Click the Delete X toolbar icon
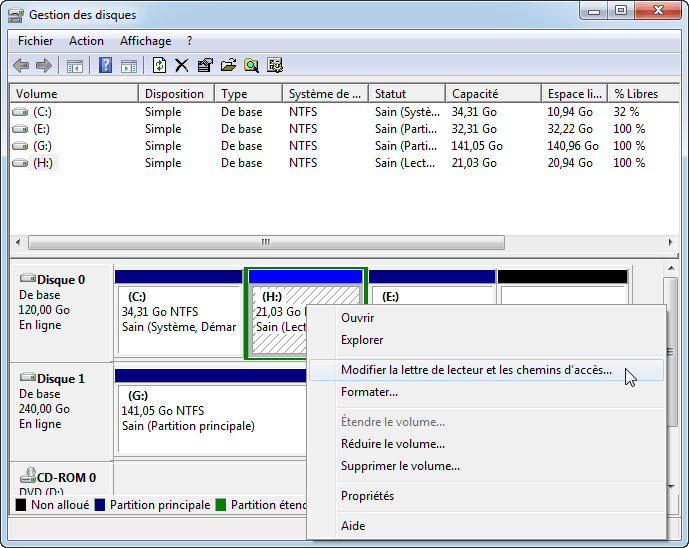Image resolution: width=689 pixels, height=548 pixels. click(181, 65)
